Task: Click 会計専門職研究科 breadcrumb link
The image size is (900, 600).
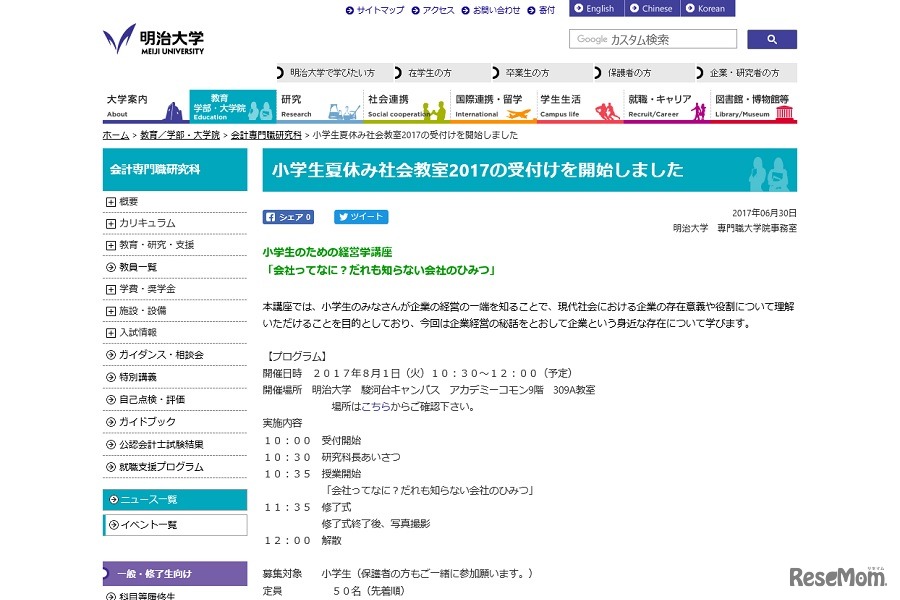Action: pyautogui.click(x=266, y=135)
